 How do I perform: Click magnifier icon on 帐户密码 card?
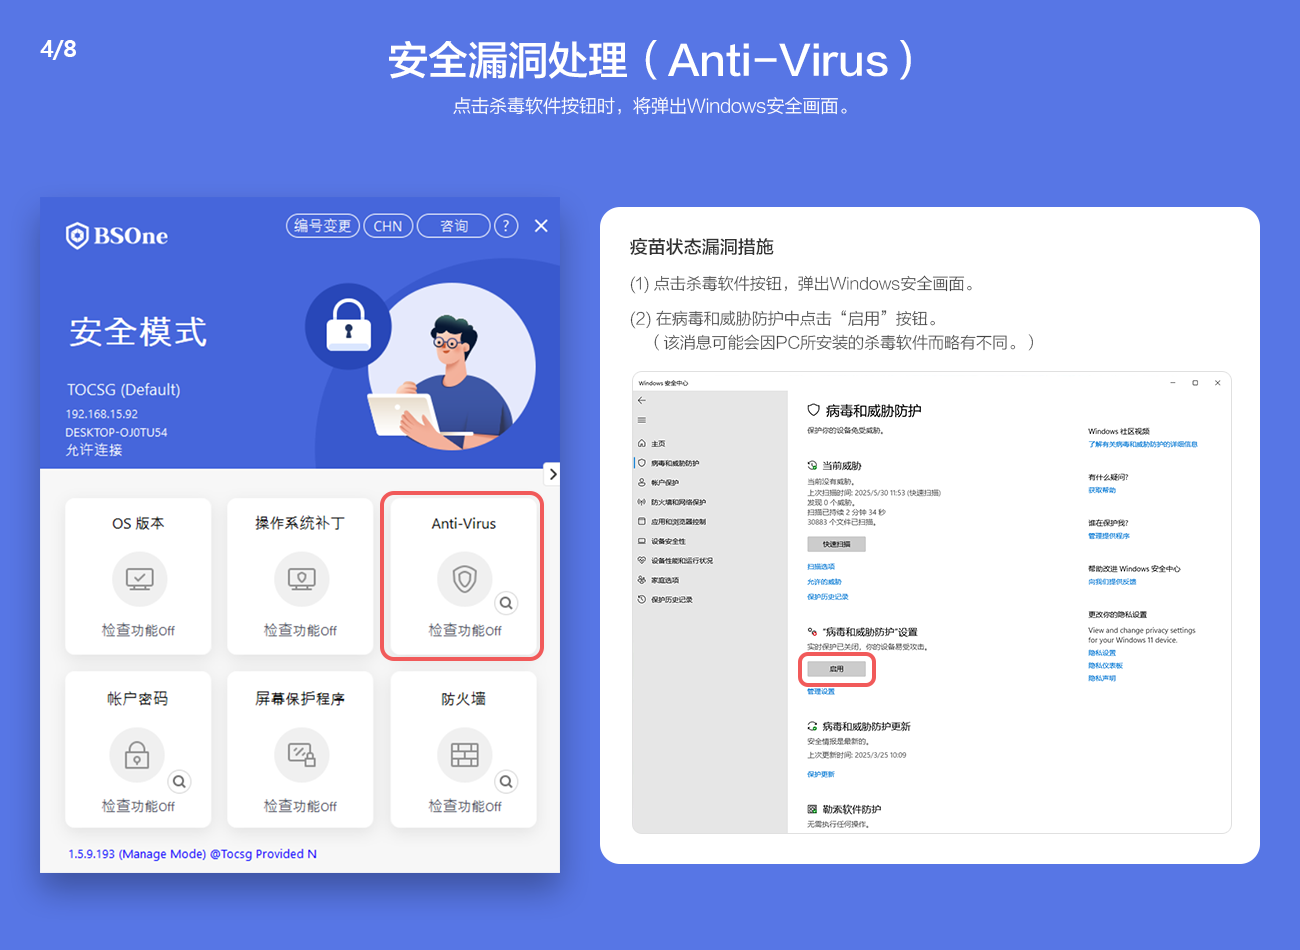(179, 782)
